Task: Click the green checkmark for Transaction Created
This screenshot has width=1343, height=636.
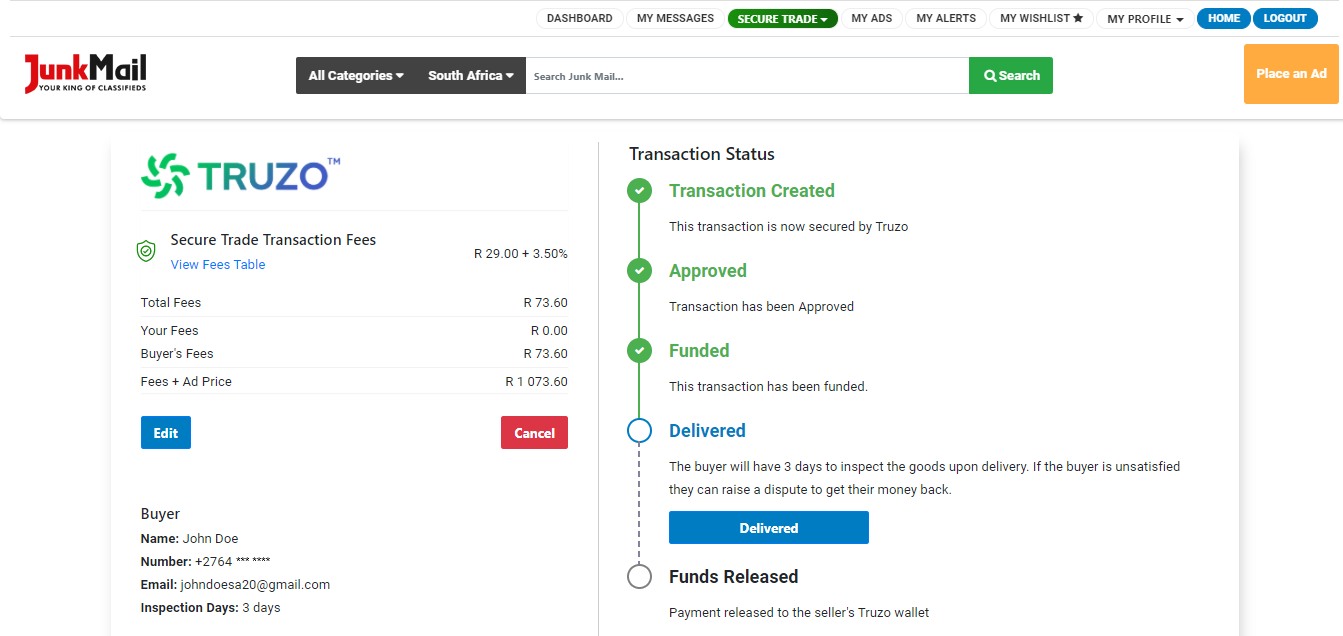Action: pos(639,190)
